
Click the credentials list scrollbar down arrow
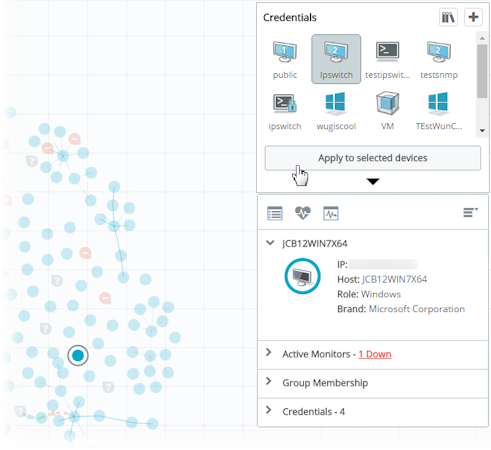(482, 131)
